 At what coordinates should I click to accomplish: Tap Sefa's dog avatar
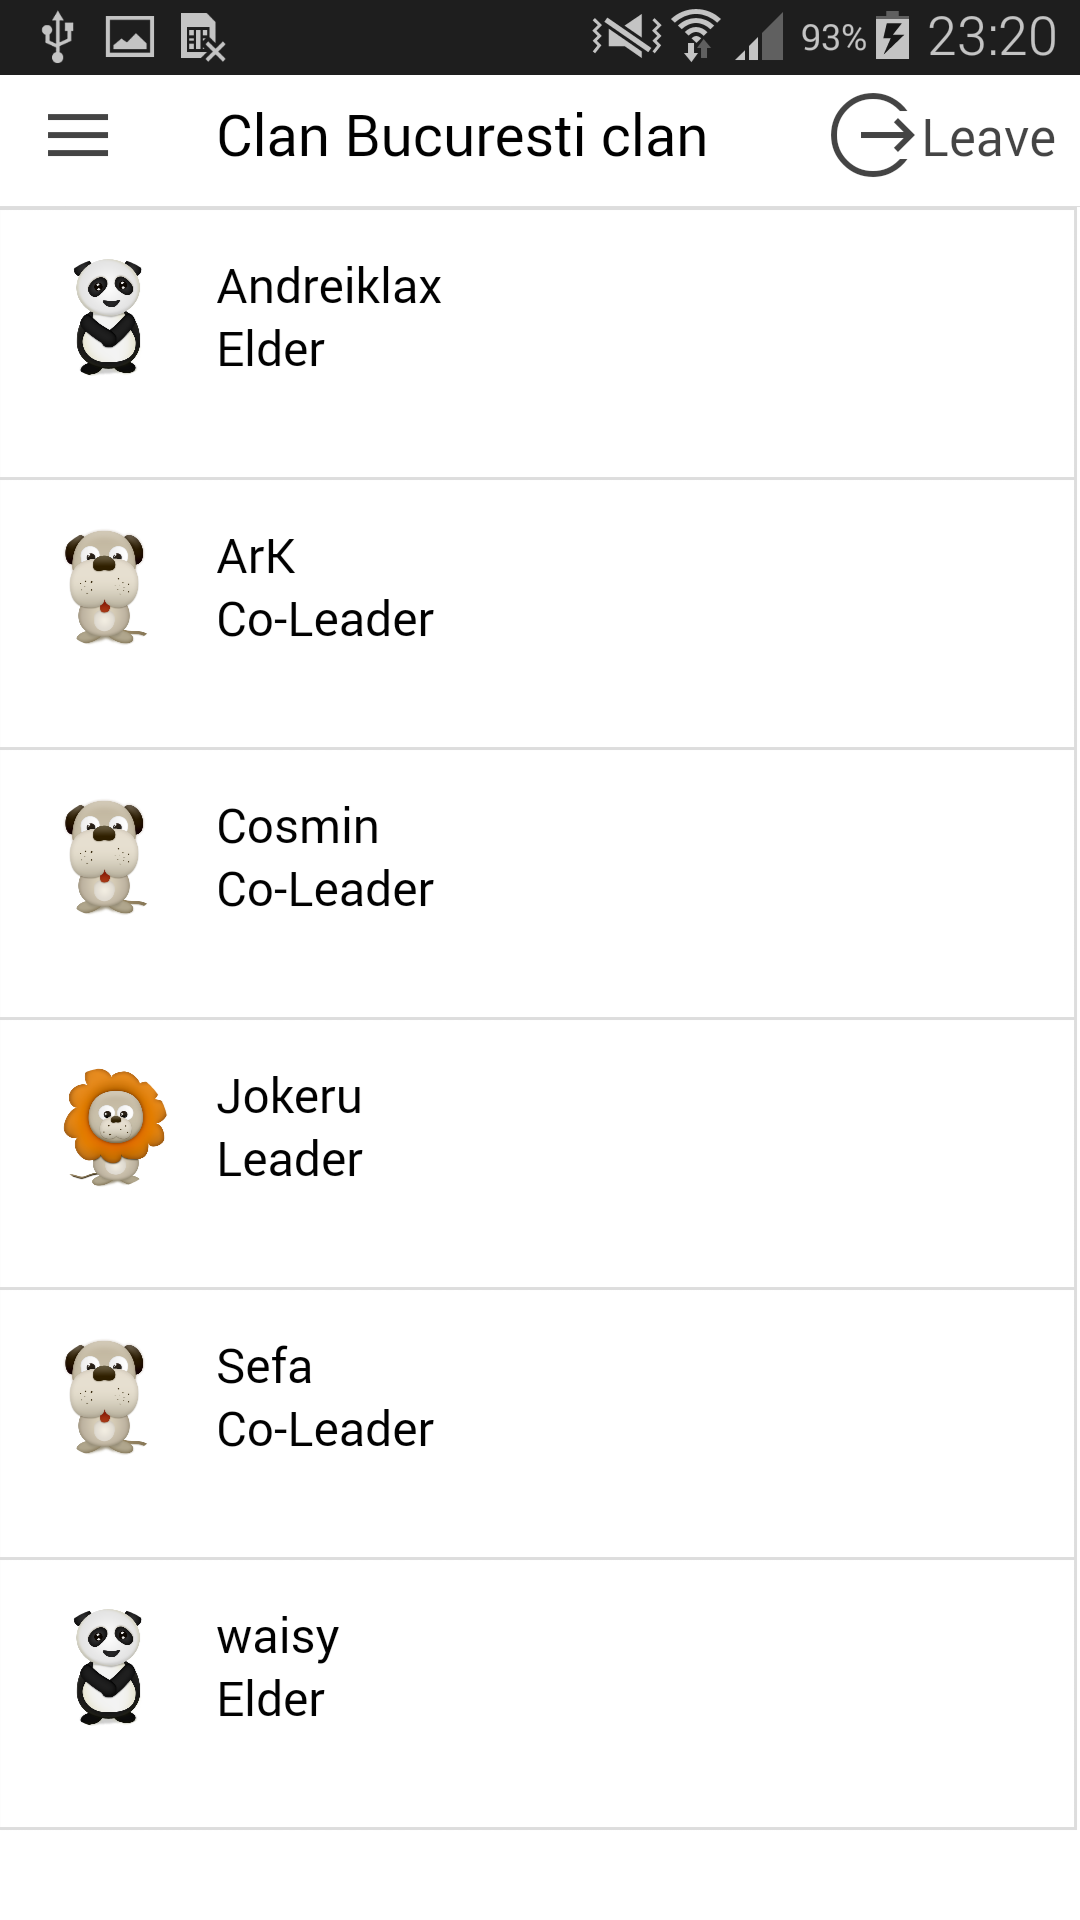pos(106,1397)
